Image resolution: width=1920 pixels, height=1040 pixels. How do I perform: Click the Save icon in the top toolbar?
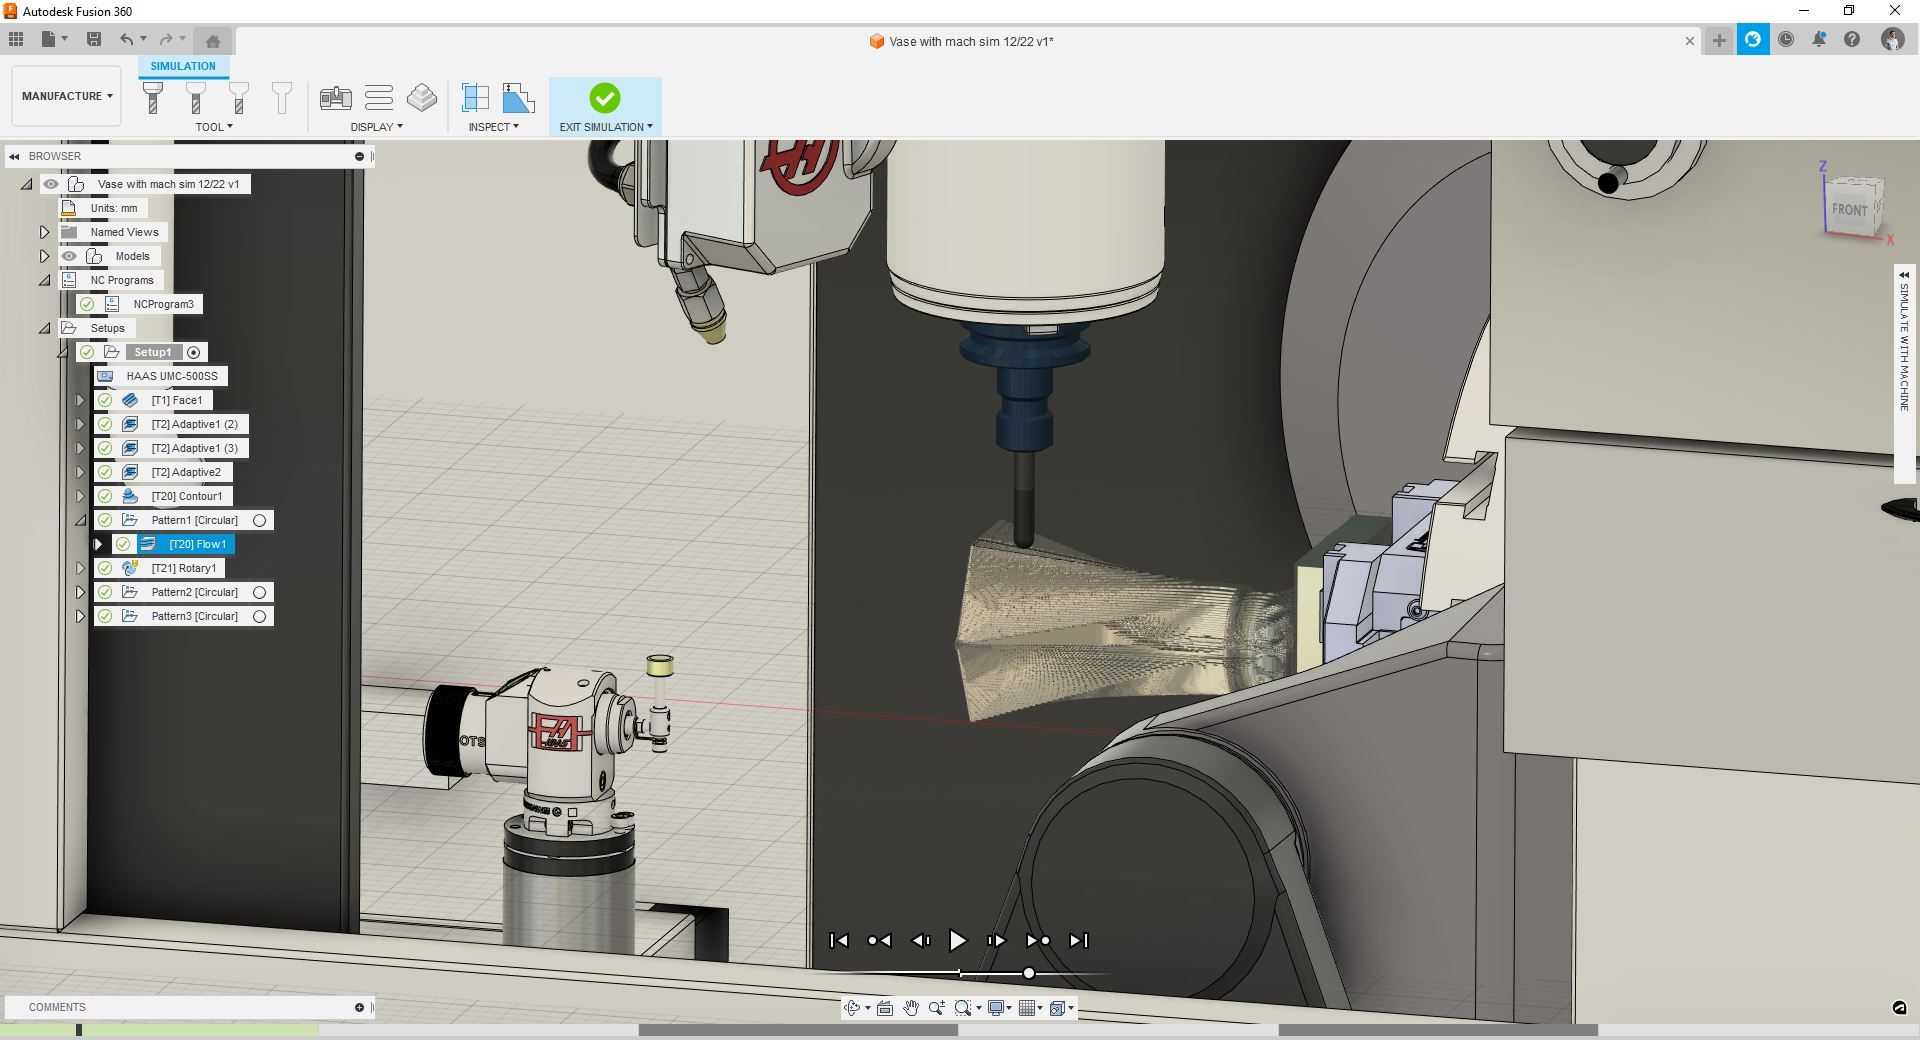tap(94, 39)
